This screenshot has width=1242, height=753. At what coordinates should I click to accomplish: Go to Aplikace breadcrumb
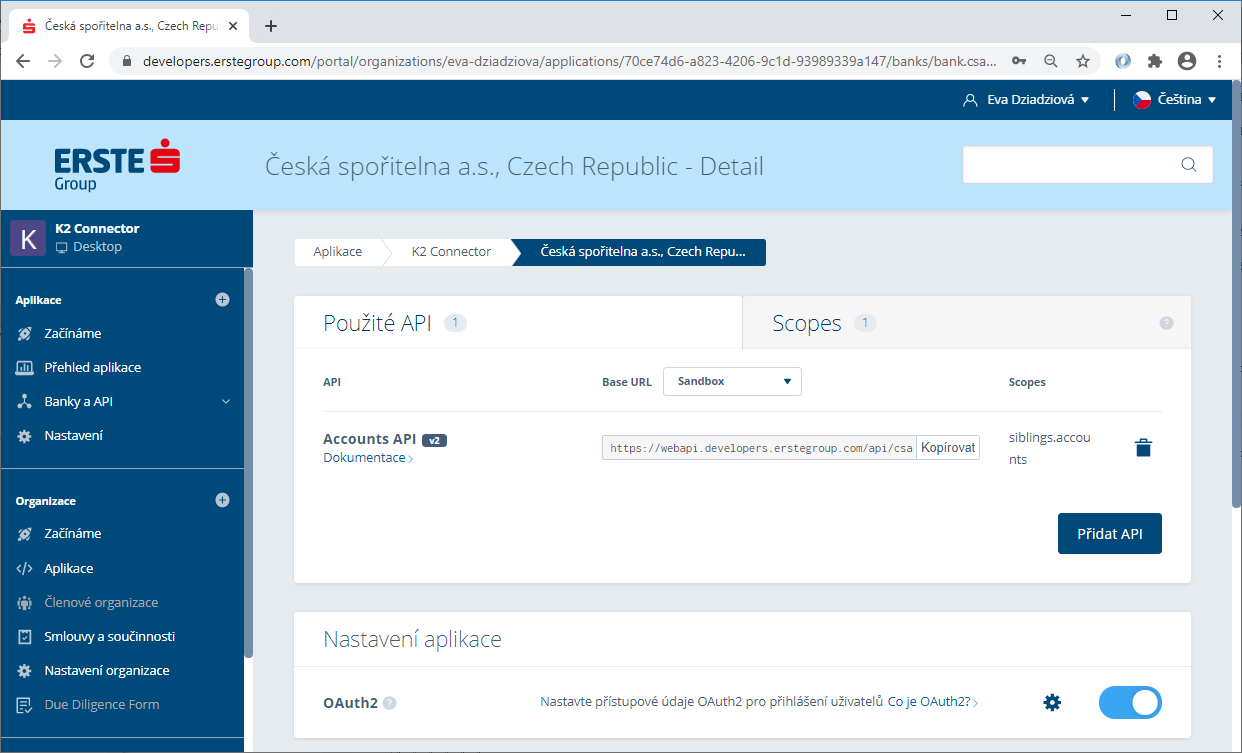(x=338, y=252)
